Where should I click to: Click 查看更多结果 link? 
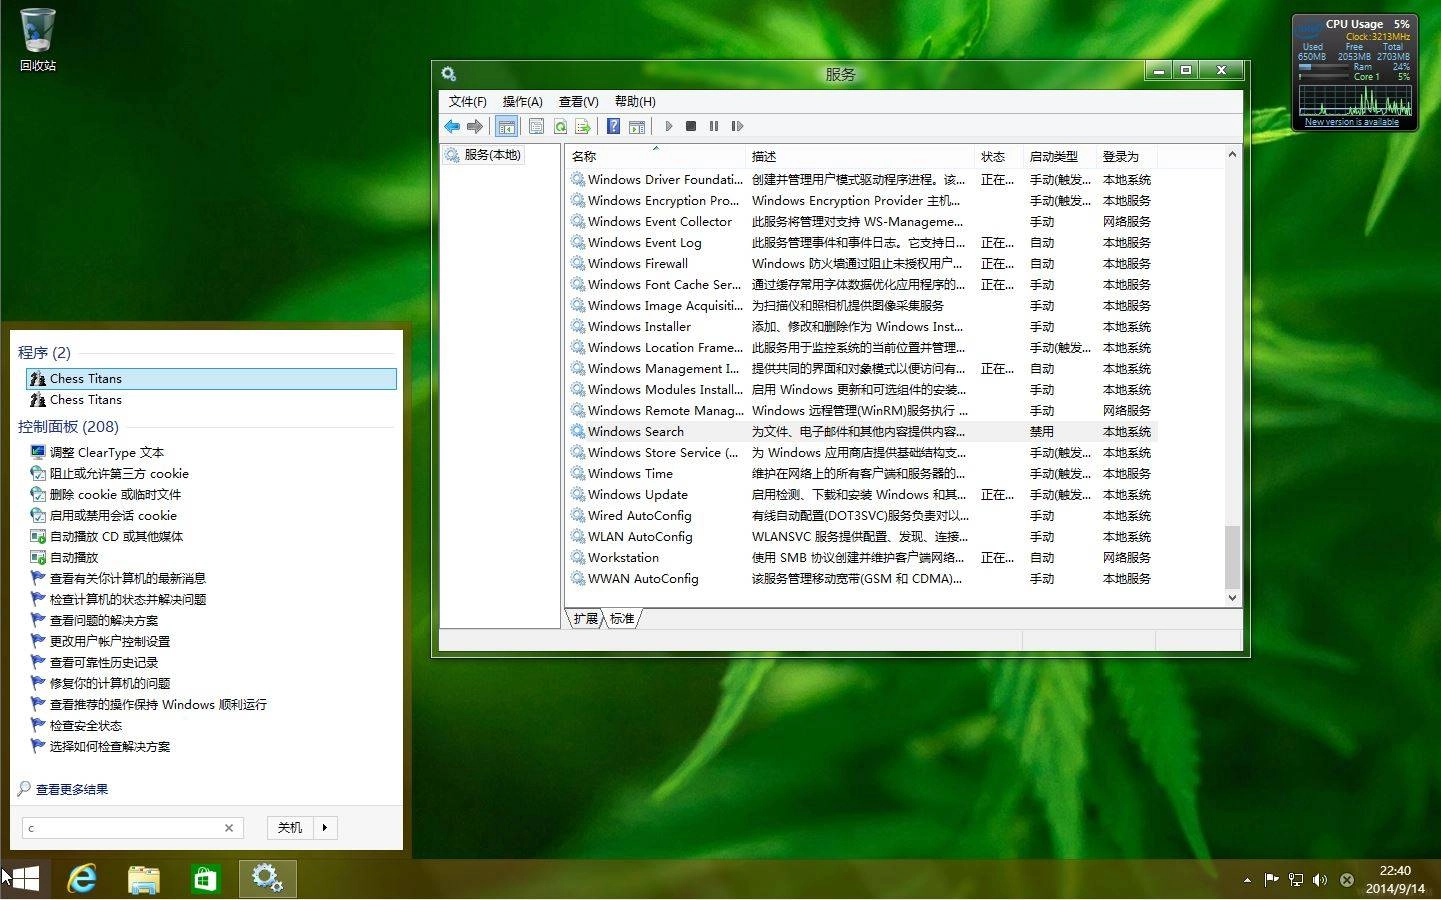point(72,790)
